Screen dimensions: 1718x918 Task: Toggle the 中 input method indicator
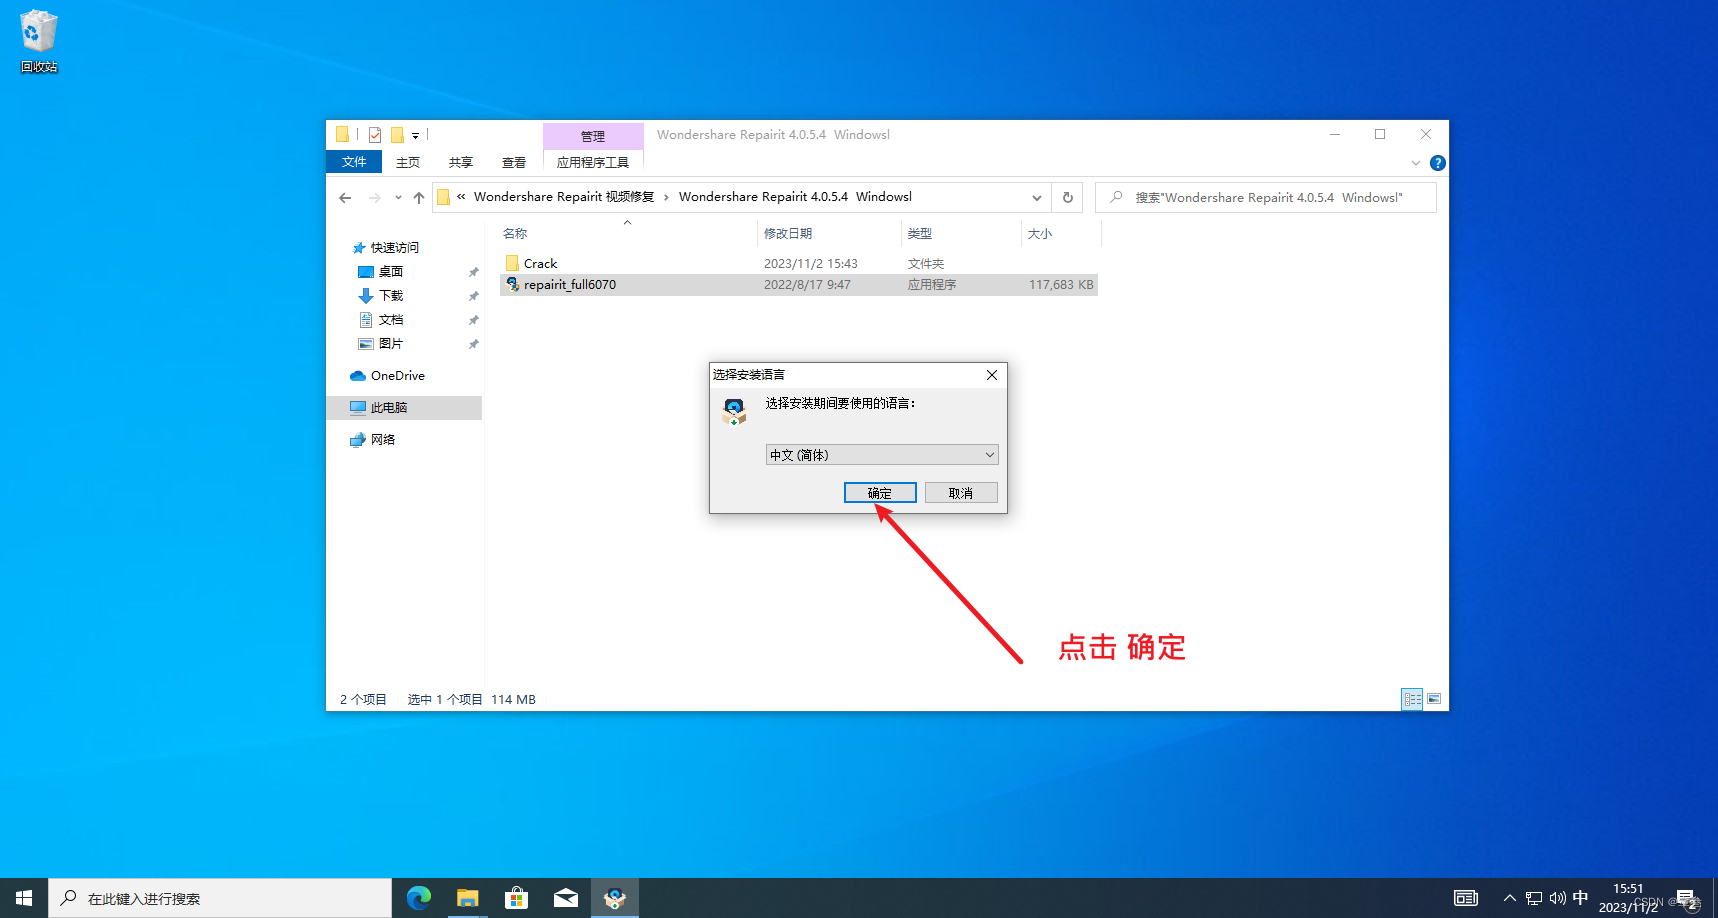1580,898
